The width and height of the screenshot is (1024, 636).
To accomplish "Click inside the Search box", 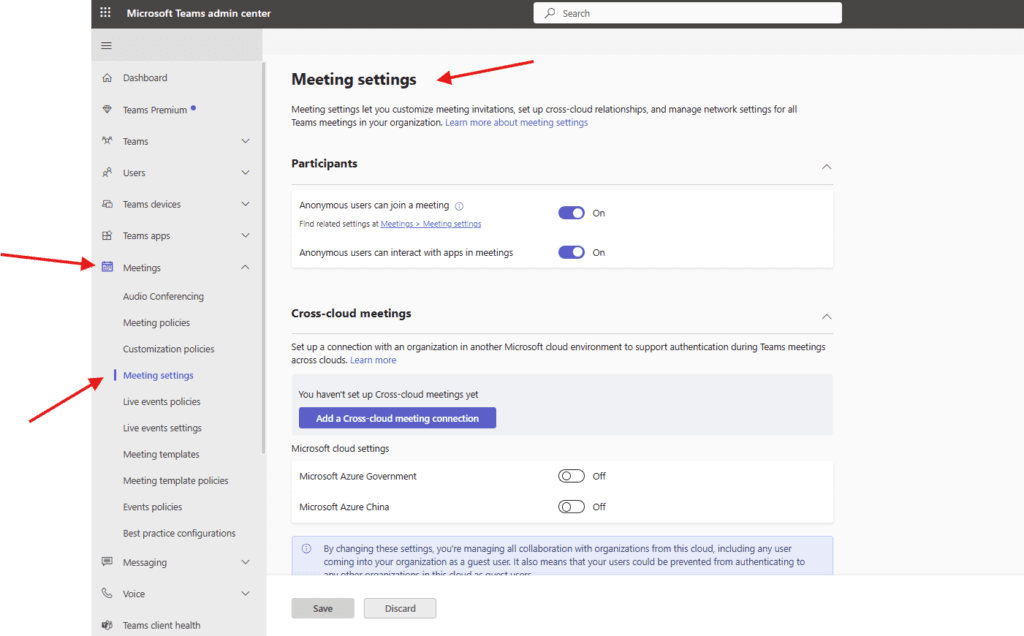I will (x=688, y=13).
